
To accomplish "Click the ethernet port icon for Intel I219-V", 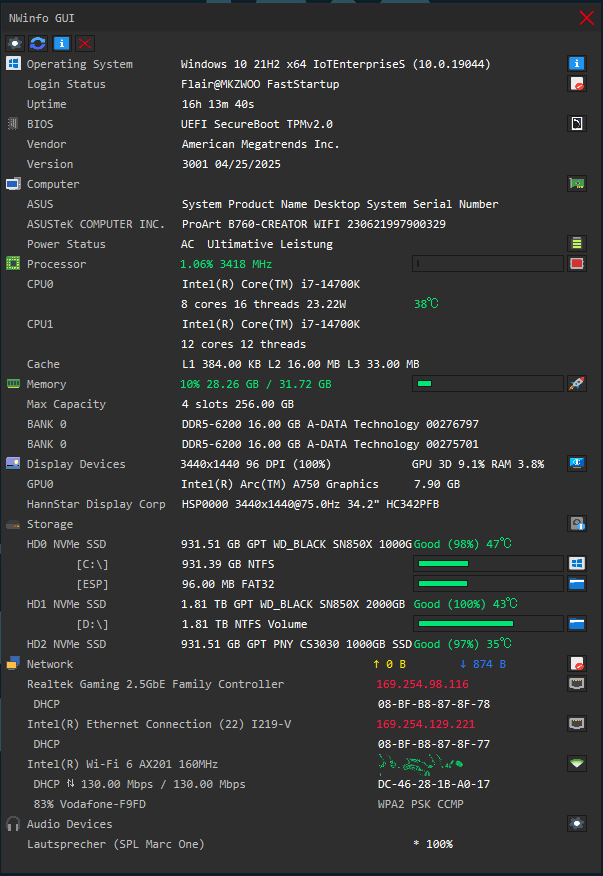I will pos(577,724).
